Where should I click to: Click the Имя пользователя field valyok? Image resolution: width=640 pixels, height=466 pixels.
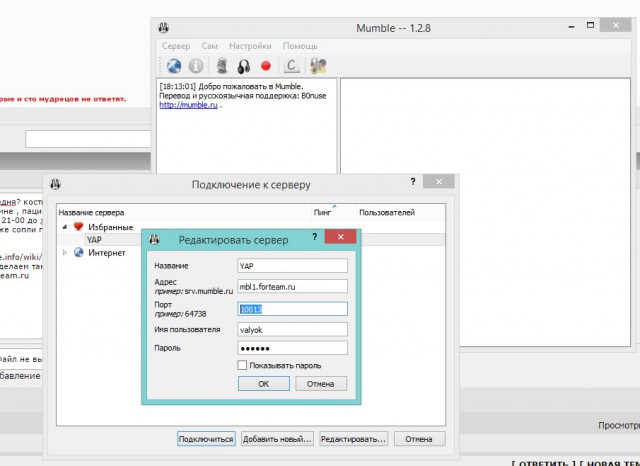[293, 330]
